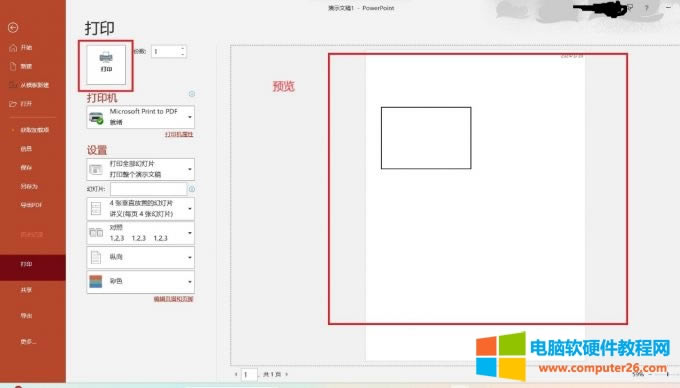Click the Edit Header & Footer link

click(x=173, y=299)
